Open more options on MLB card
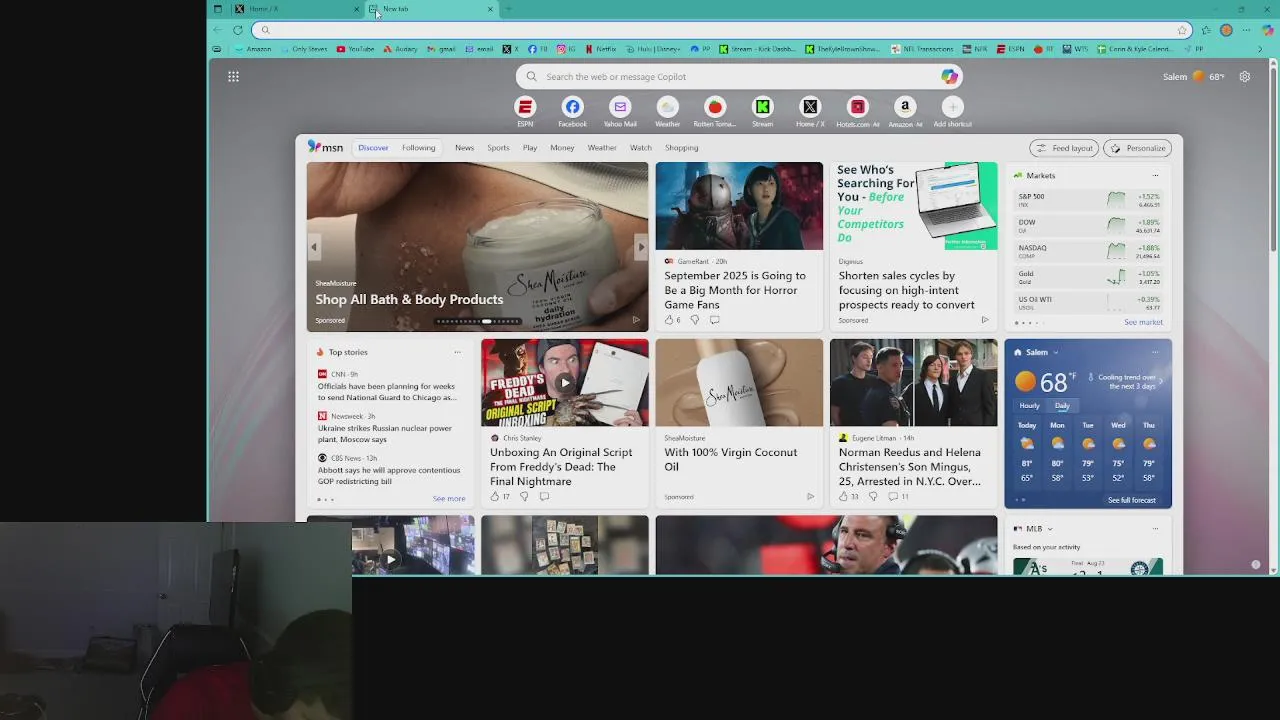Screen dimensions: 1280x720 point(1155,528)
